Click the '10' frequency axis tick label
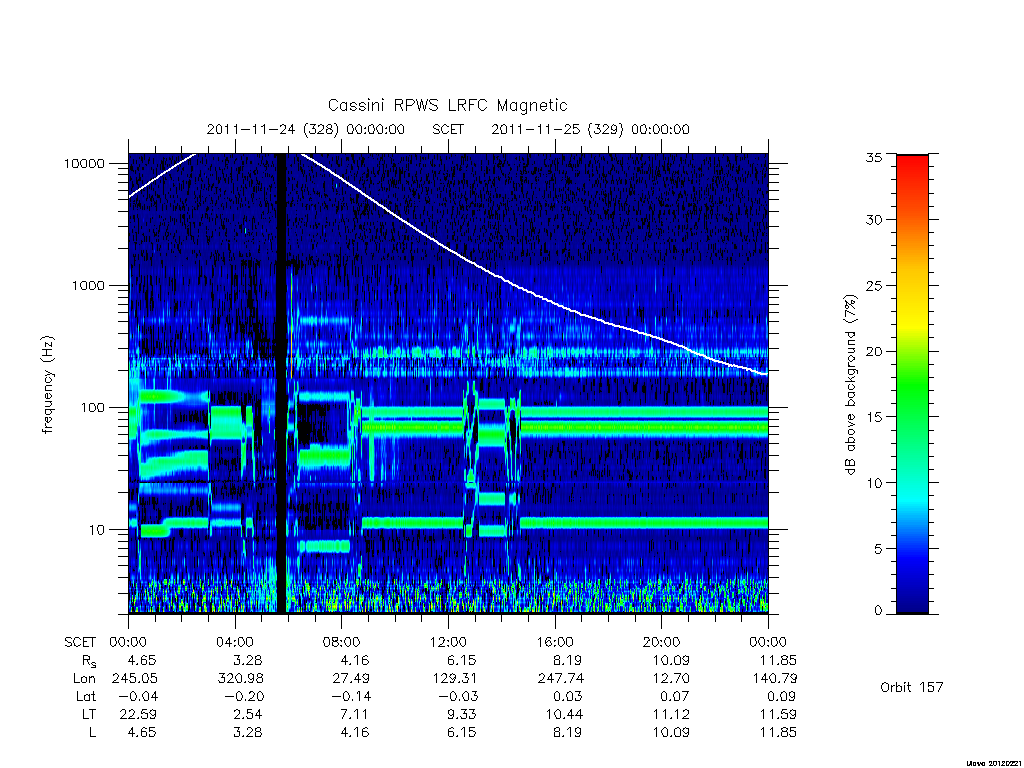The height and width of the screenshot is (768, 1024). 96,530
